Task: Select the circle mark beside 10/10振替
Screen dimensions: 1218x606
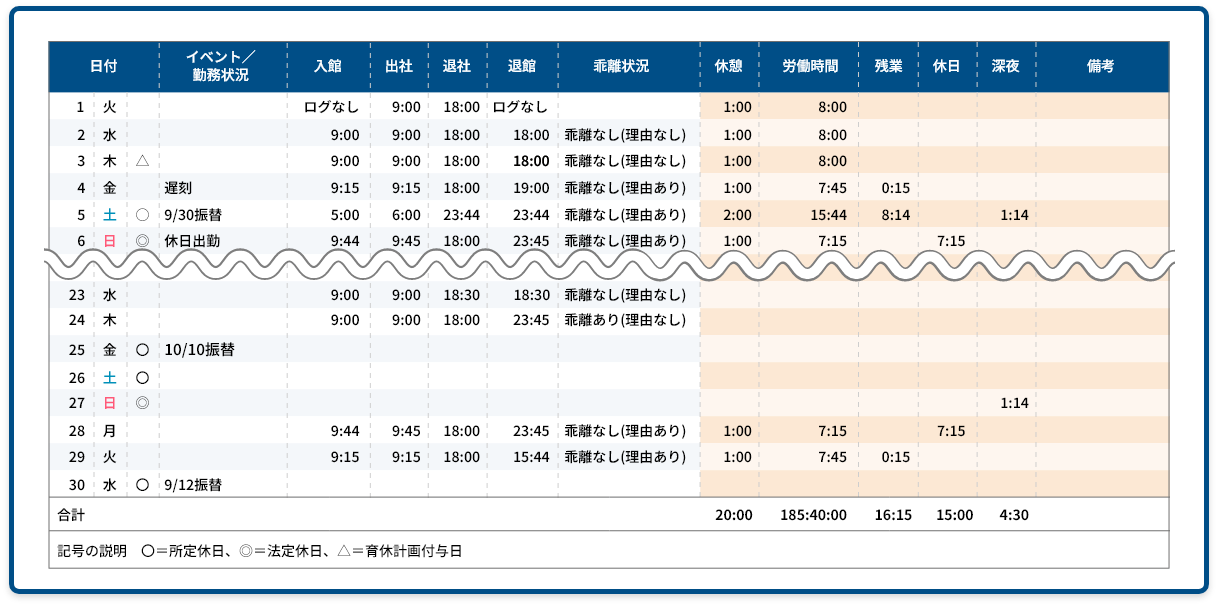Action: tap(142, 350)
